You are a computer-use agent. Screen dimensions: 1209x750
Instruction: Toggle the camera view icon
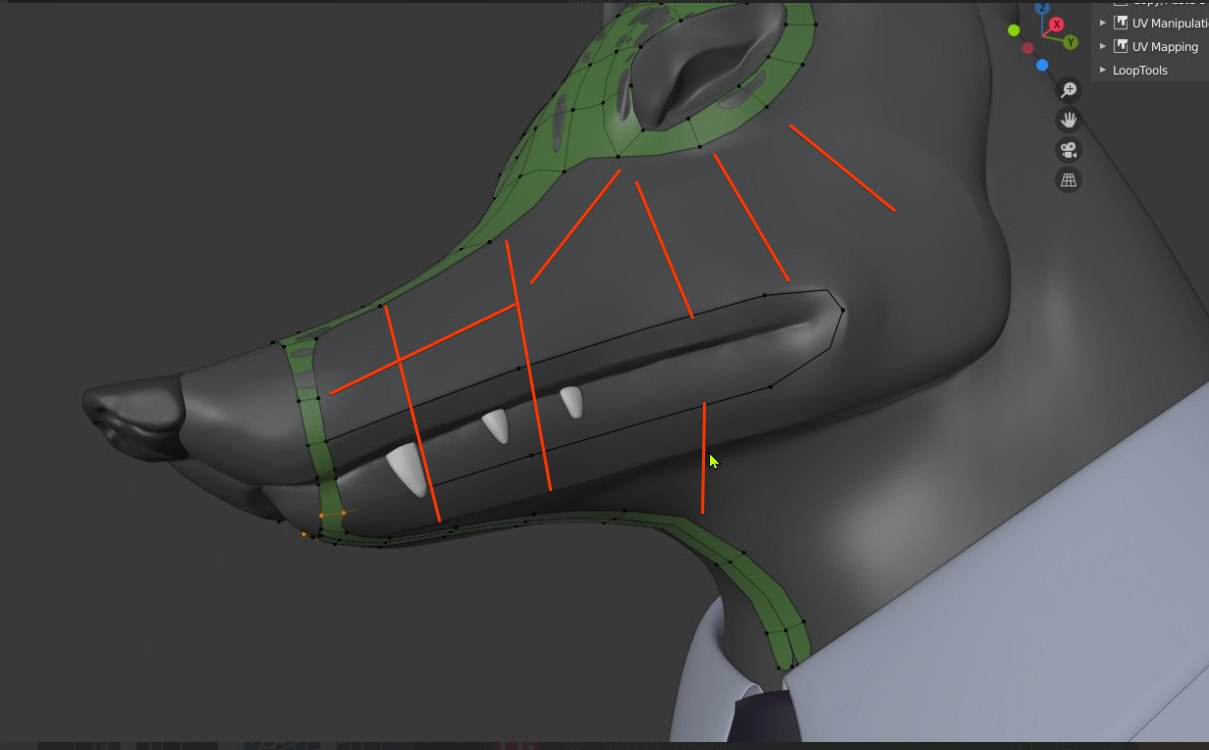click(1069, 150)
